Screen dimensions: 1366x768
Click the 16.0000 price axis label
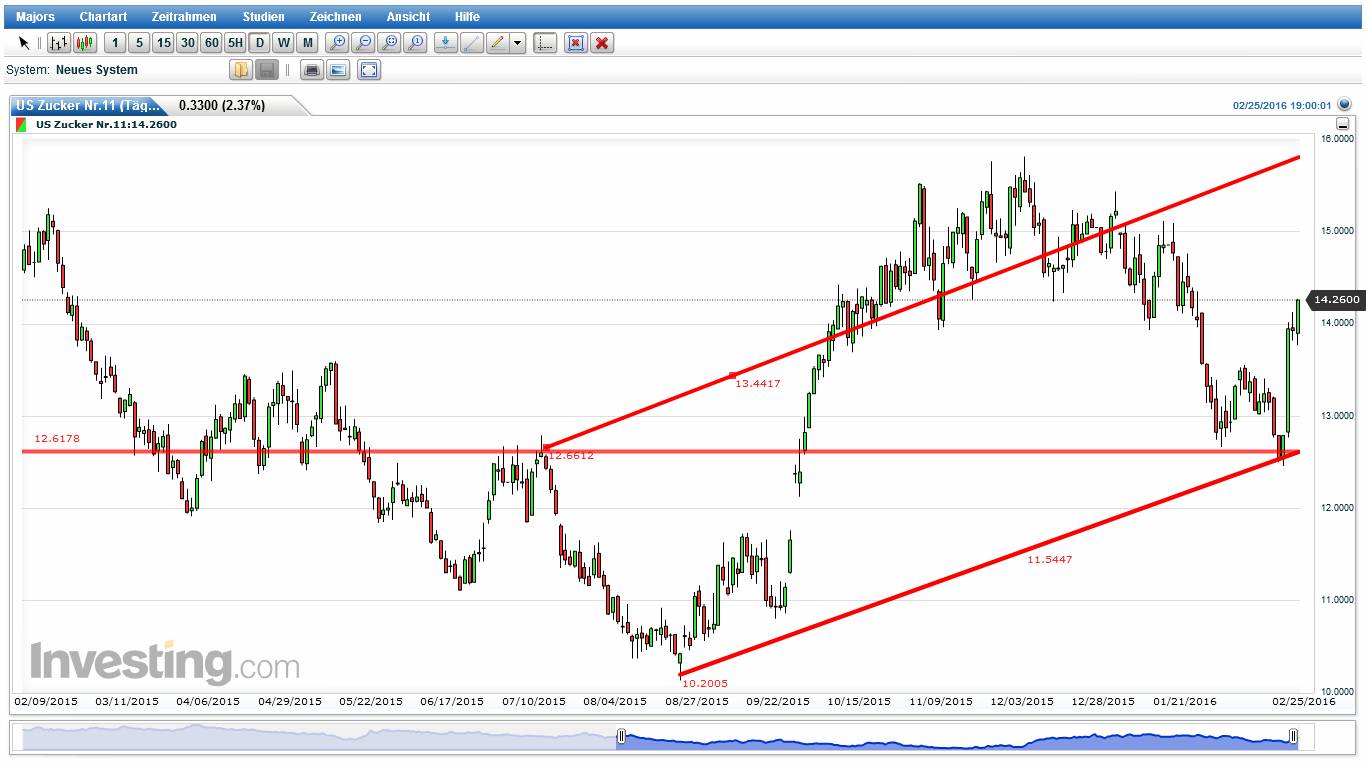coord(1337,139)
